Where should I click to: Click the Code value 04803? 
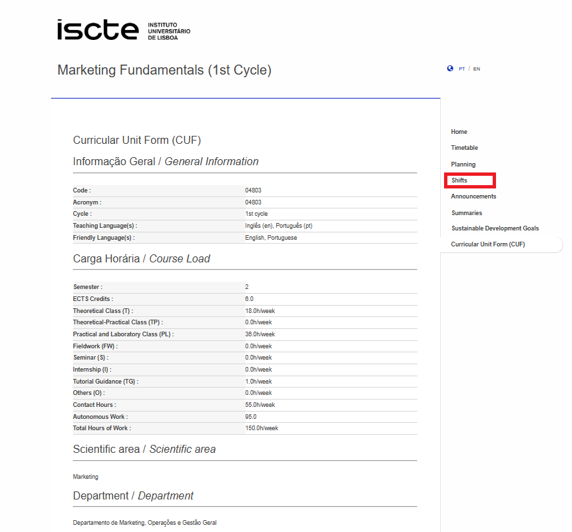[253, 190]
